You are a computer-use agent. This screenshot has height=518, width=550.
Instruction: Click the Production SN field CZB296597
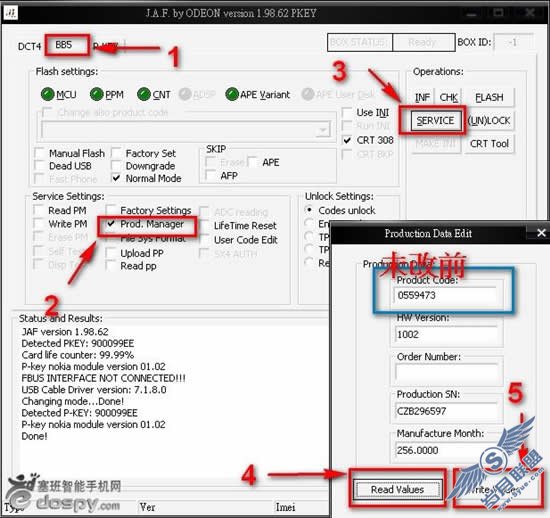[x=445, y=411]
